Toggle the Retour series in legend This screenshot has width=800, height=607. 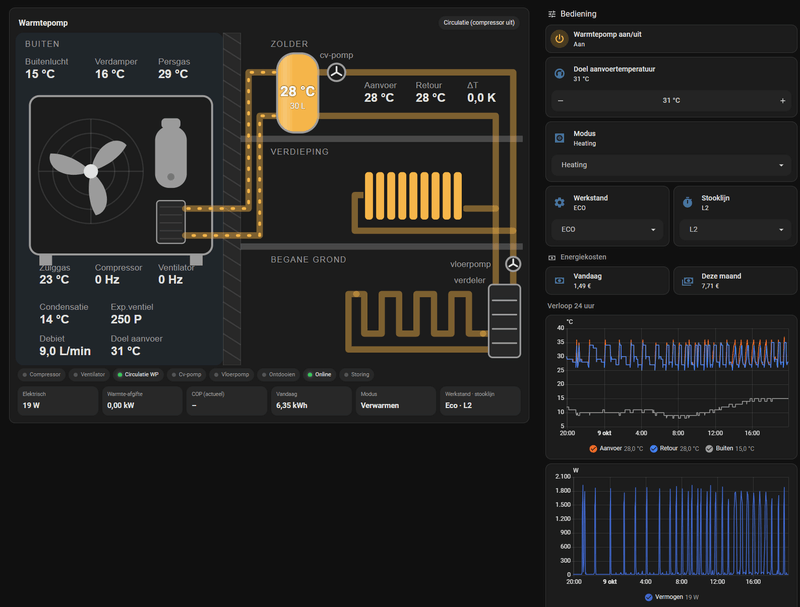[x=674, y=448]
